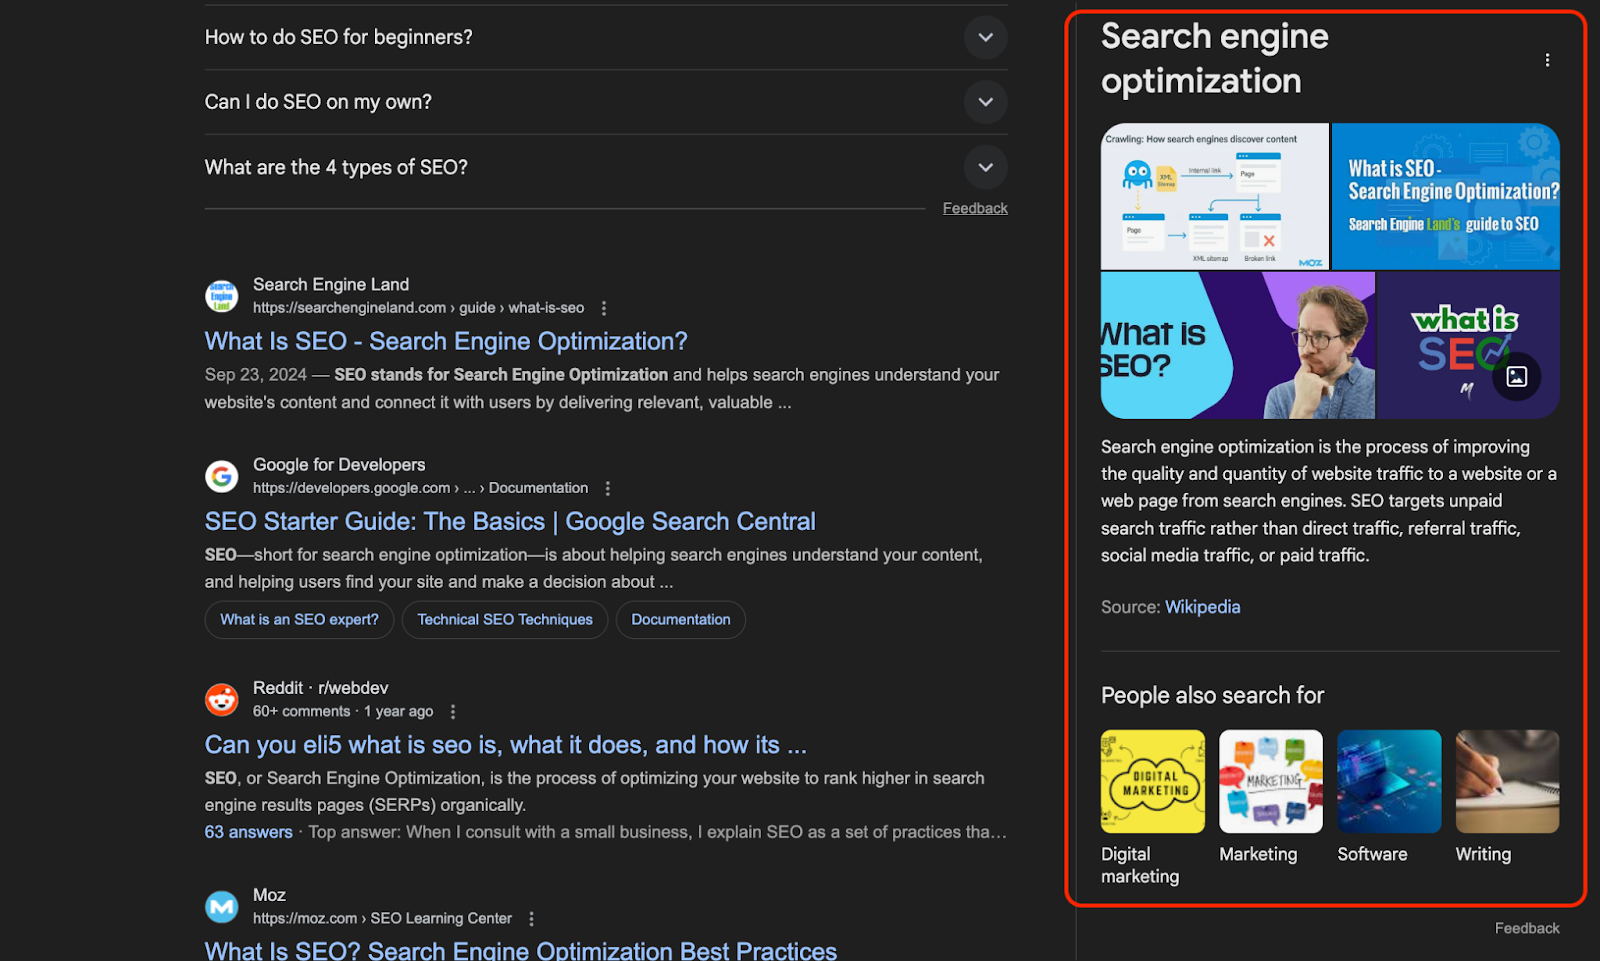This screenshot has width=1600, height=961.
Task: Open more options for Search Engine Land result
Action: coord(603,308)
